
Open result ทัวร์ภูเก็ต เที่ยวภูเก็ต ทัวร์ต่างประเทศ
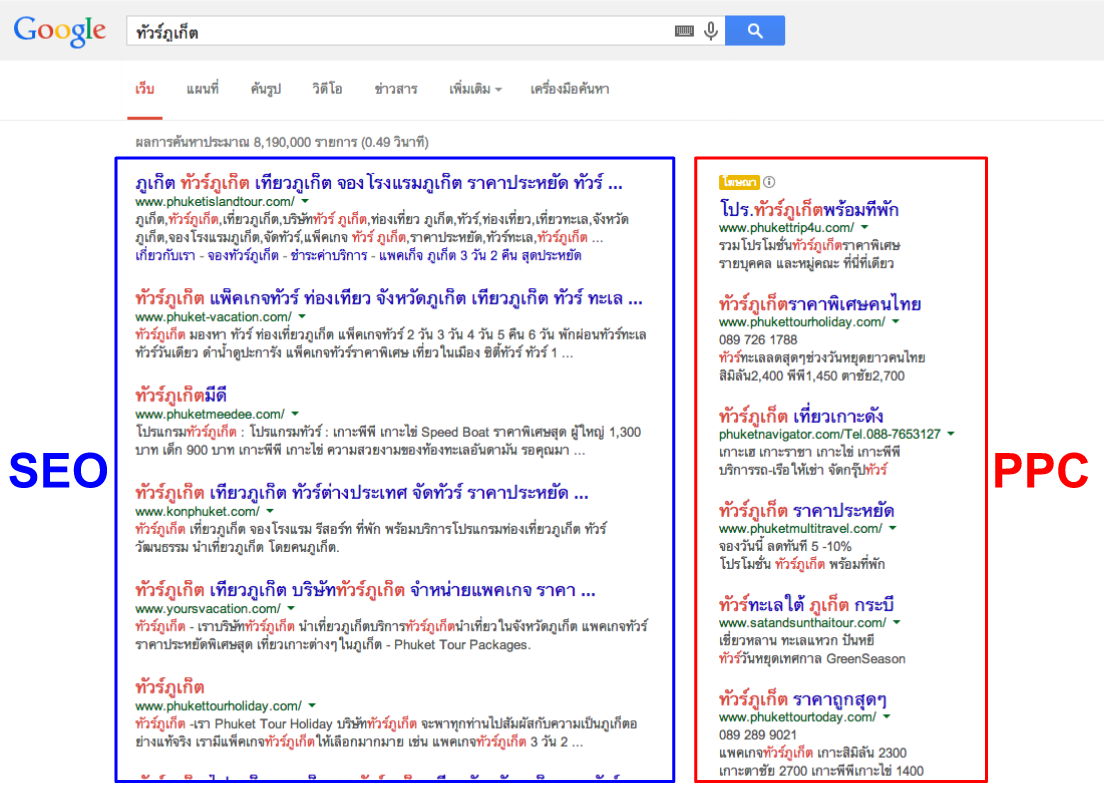pos(362,493)
